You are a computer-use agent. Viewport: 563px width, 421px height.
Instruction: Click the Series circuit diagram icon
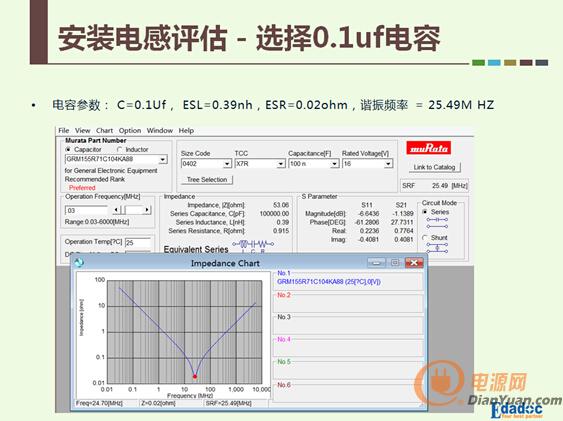tap(437, 223)
